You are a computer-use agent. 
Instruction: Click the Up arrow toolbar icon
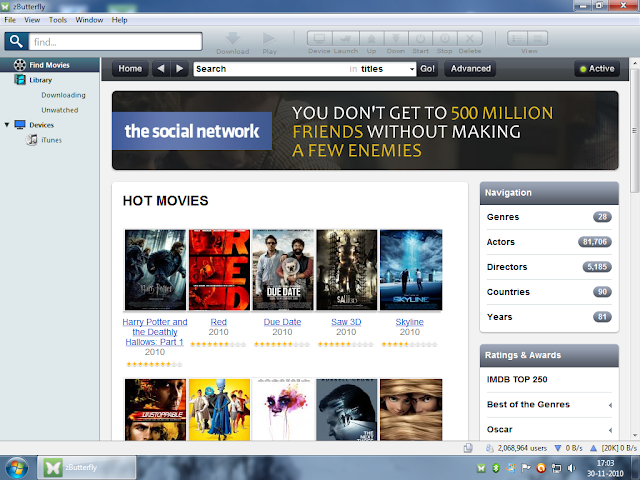pyautogui.click(x=371, y=38)
